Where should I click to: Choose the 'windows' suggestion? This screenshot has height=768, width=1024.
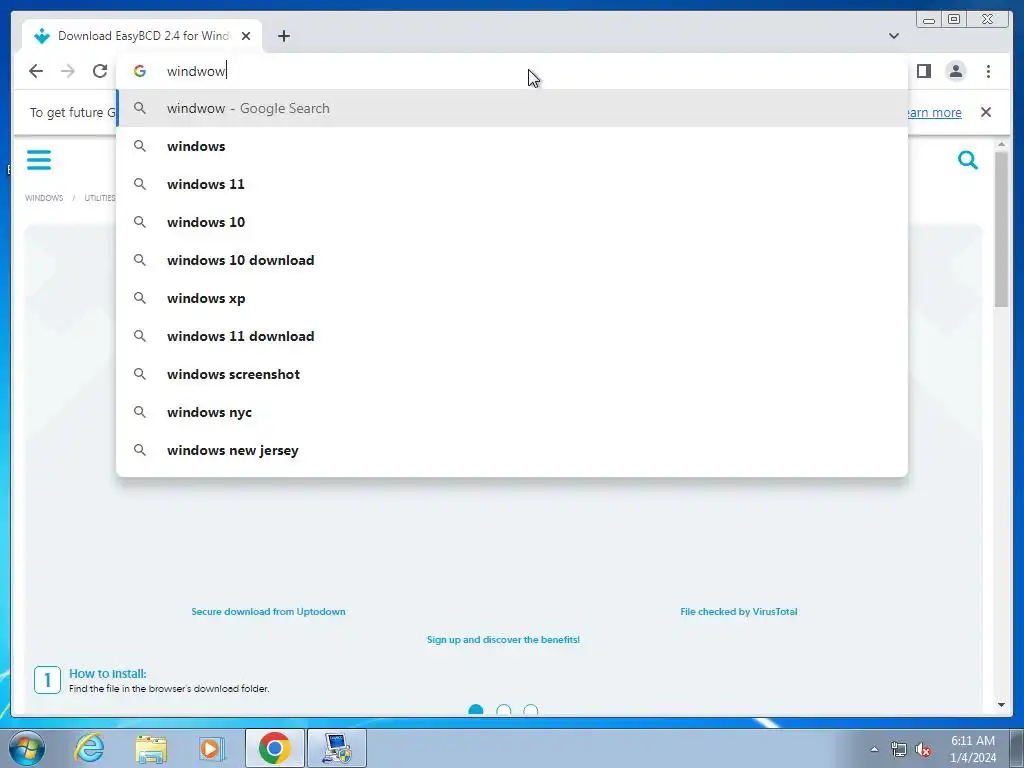pyautogui.click(x=512, y=146)
